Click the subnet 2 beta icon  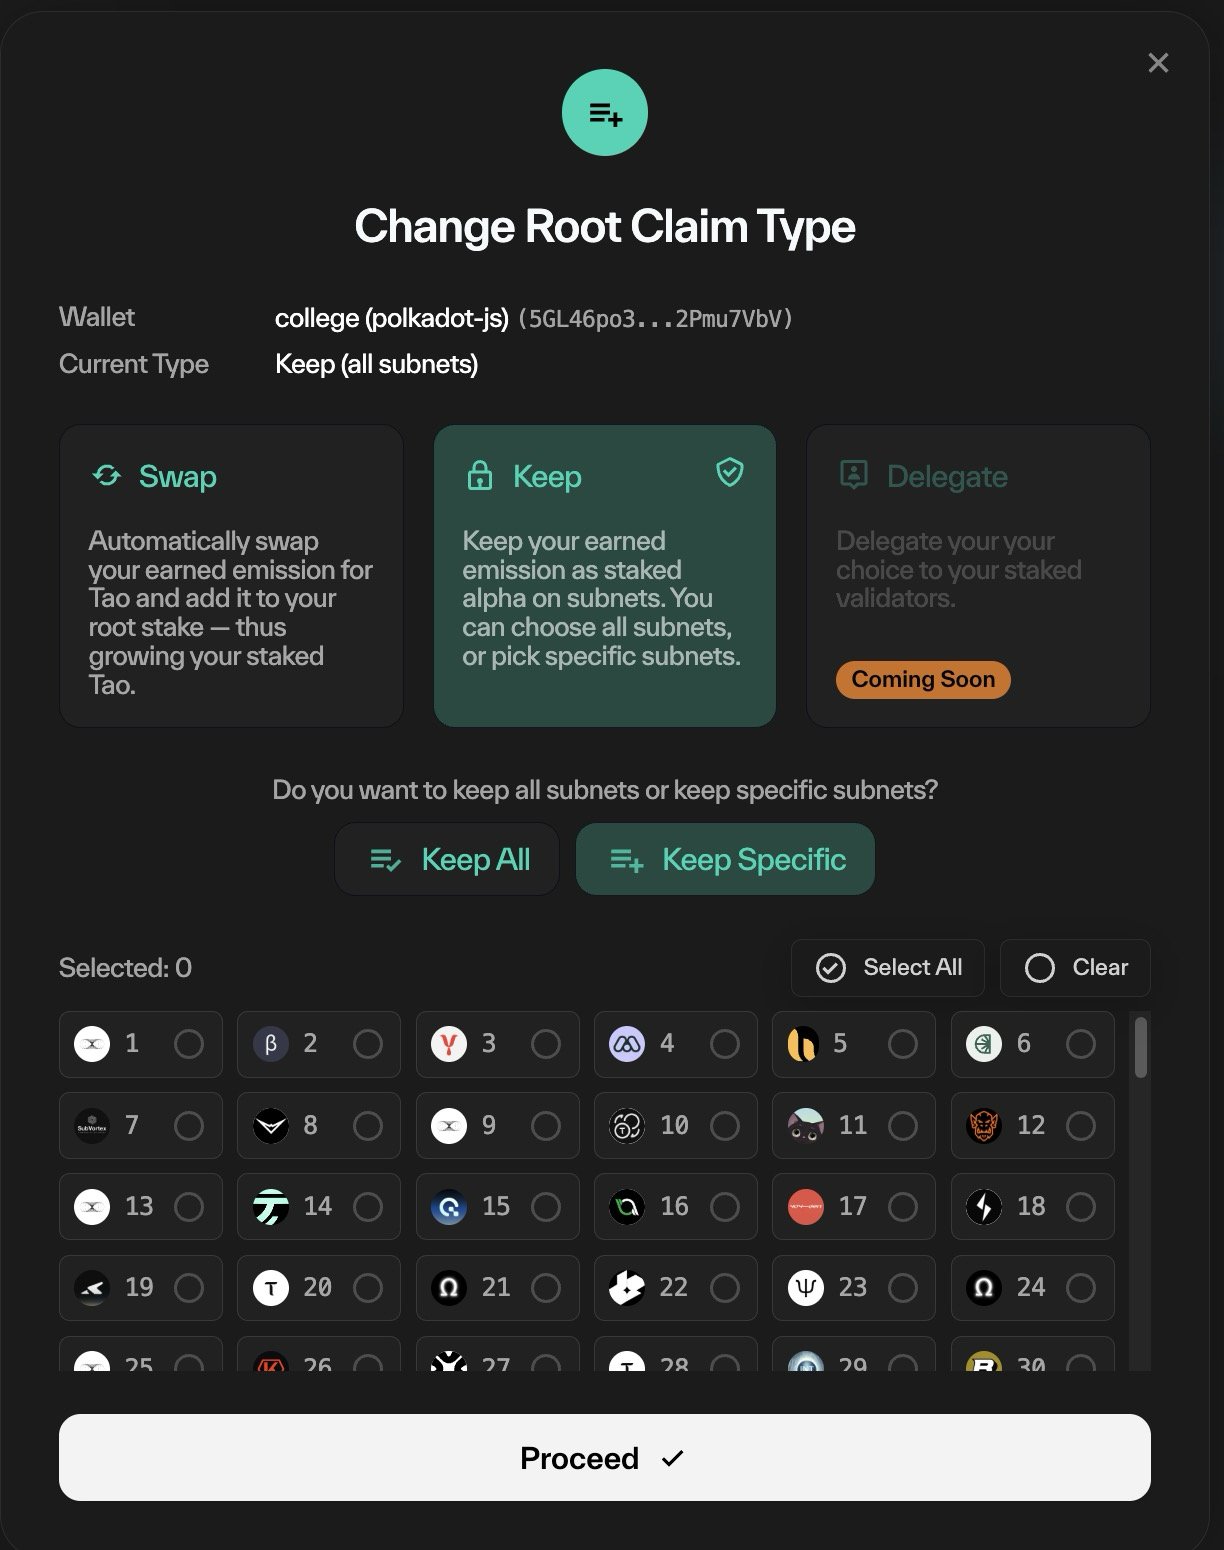(x=271, y=1044)
